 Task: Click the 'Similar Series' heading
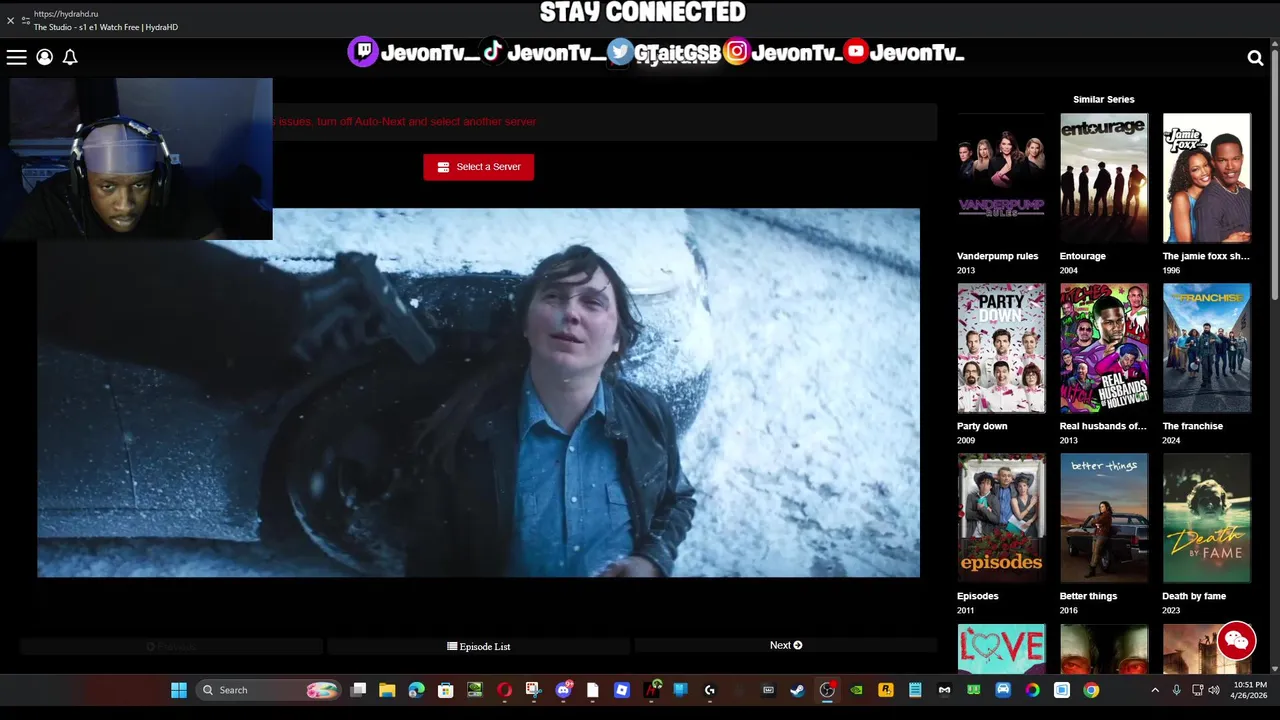1103,99
